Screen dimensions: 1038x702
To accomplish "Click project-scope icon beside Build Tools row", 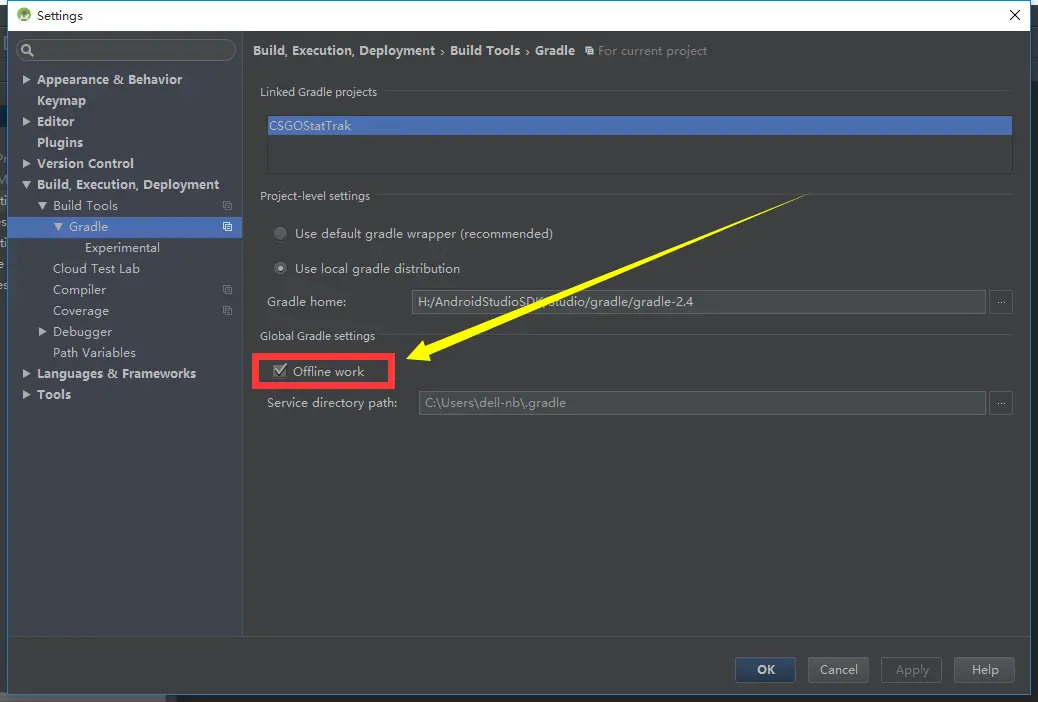I will [227, 206].
